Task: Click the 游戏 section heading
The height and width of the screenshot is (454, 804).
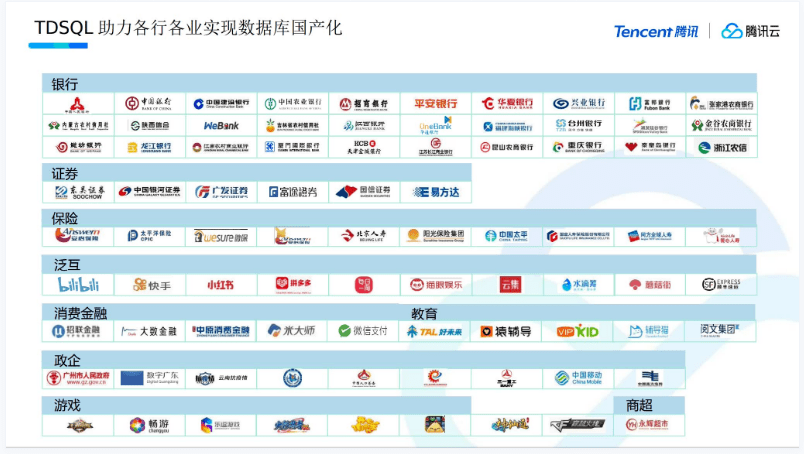Action: [x=67, y=405]
